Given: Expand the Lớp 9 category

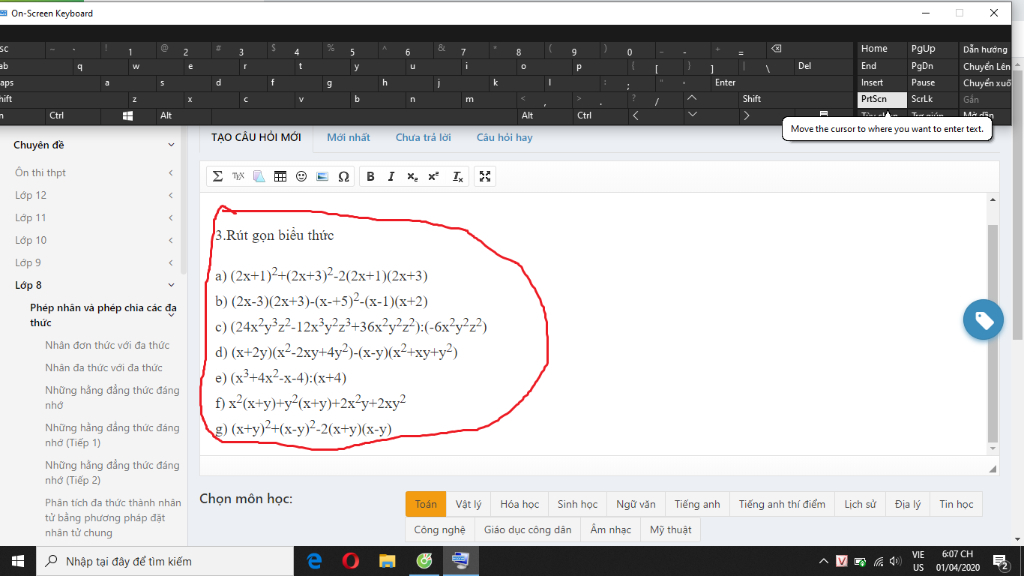Looking at the screenshot, I should 170,263.
